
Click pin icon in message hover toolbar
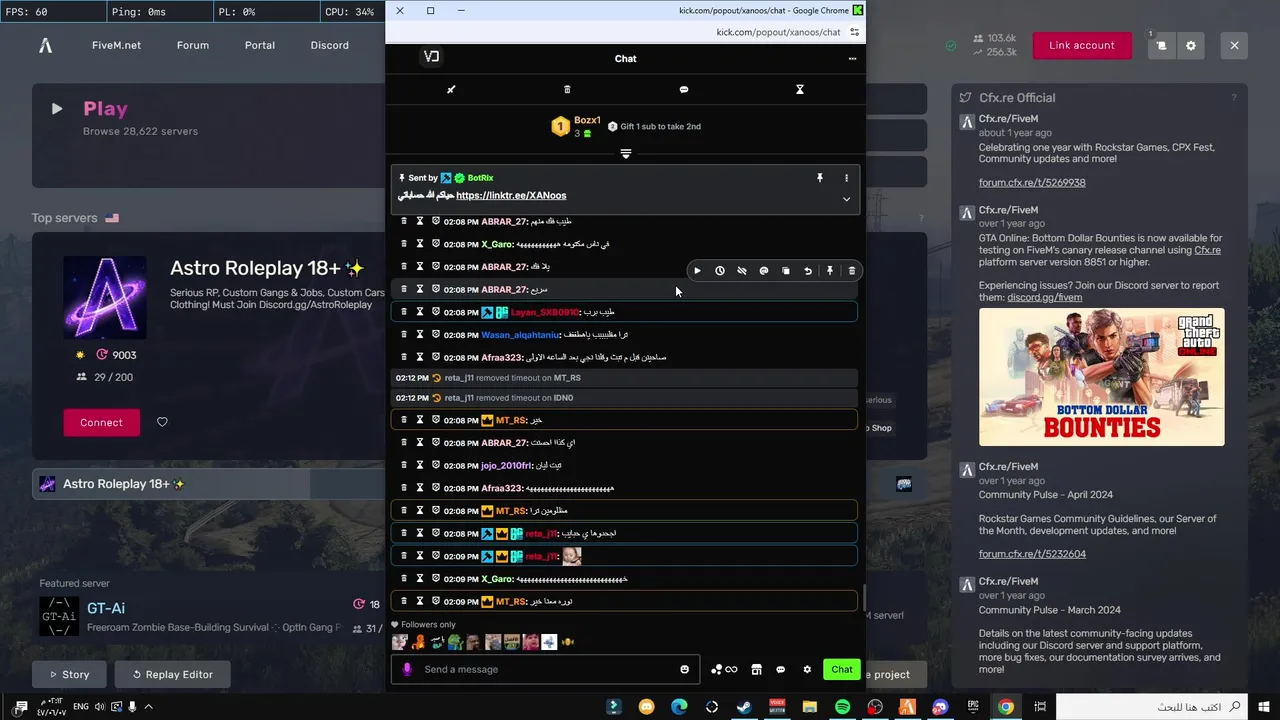click(830, 271)
